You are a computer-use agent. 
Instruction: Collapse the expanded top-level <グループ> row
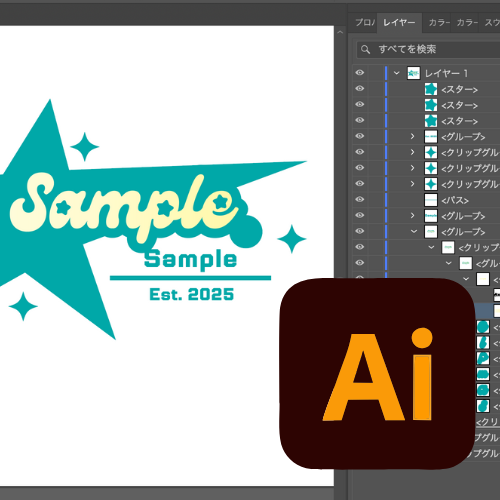tap(414, 231)
